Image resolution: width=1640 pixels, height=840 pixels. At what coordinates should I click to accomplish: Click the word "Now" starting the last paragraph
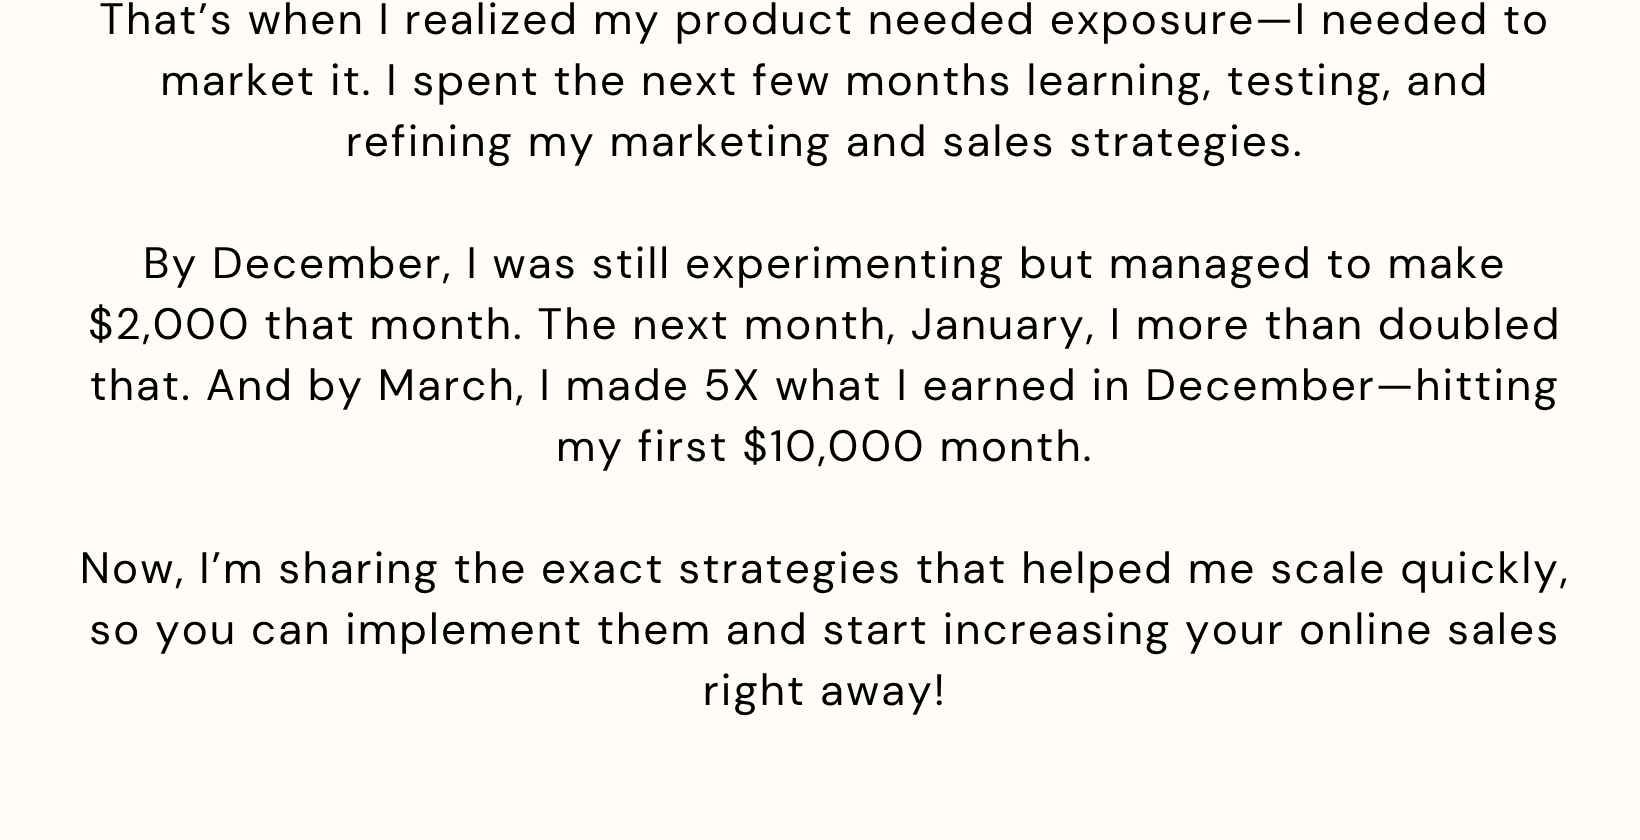point(126,569)
